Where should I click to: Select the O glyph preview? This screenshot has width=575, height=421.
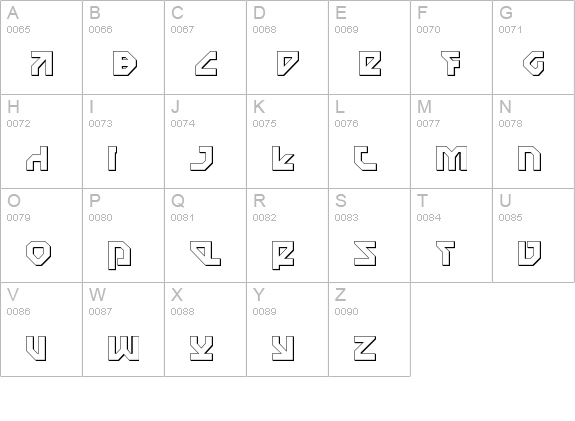[39, 253]
